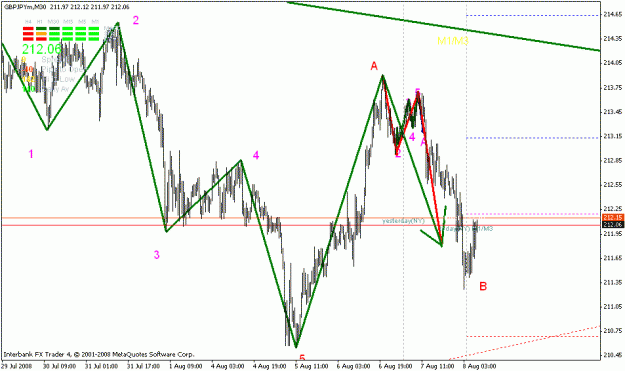Select the H1 timeframe signal label
This screenshot has width=625, height=371.
coord(40,22)
